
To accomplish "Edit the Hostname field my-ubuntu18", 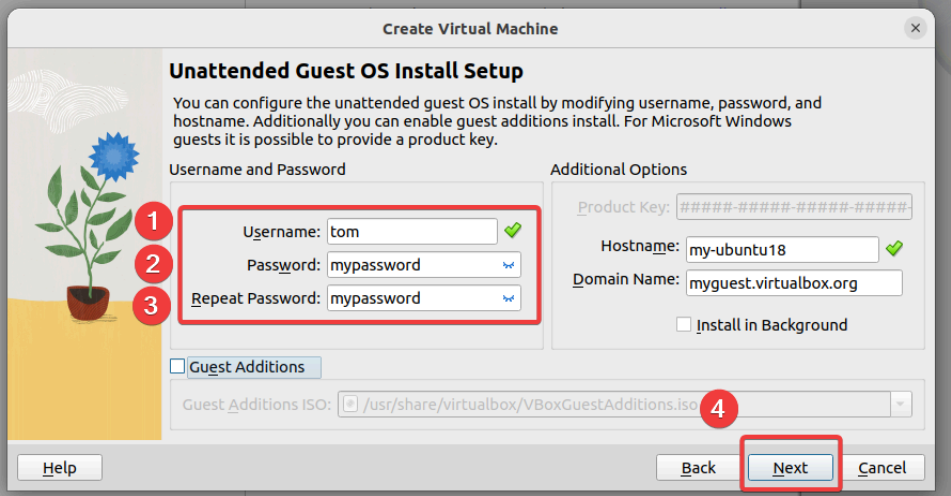I will click(x=782, y=249).
